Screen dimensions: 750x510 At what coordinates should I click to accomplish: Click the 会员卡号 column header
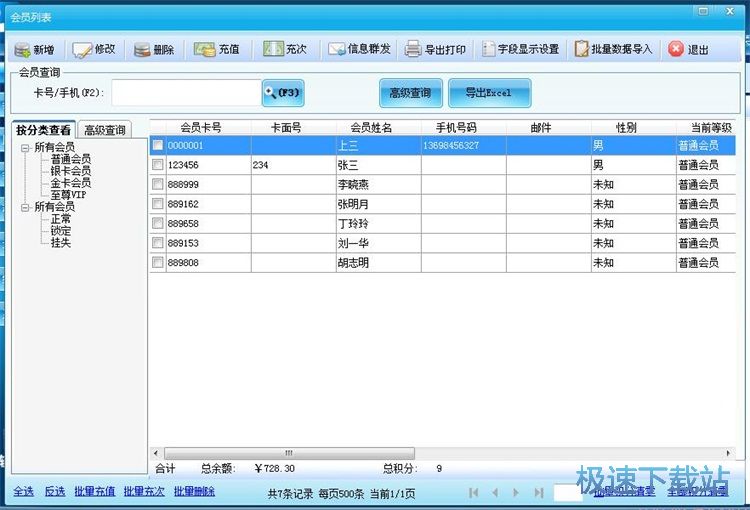(201, 128)
